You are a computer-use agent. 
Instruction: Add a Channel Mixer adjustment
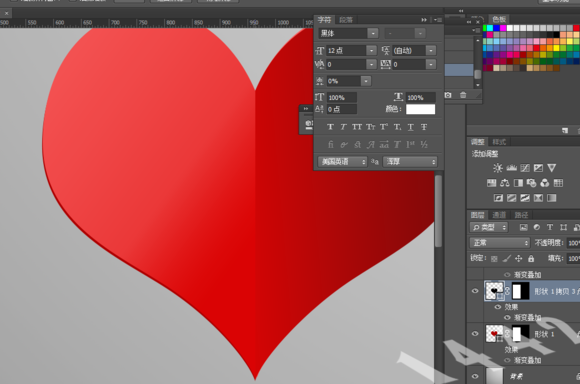[544, 183]
